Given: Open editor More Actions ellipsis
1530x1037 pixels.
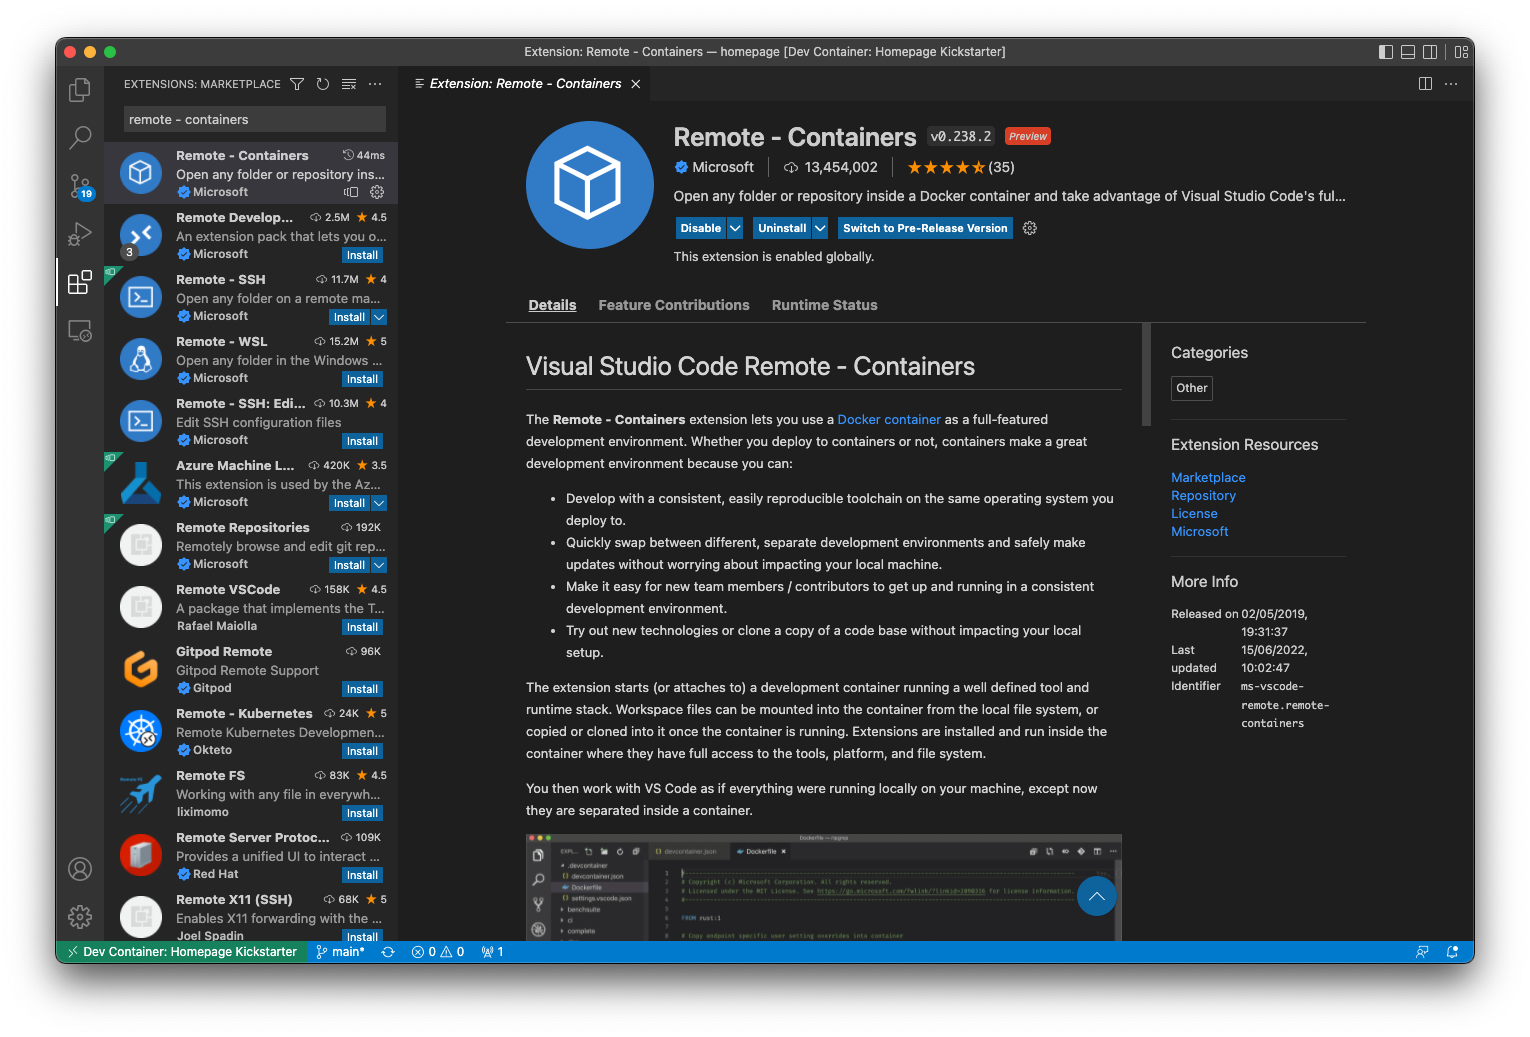Looking at the screenshot, I should click(1452, 84).
